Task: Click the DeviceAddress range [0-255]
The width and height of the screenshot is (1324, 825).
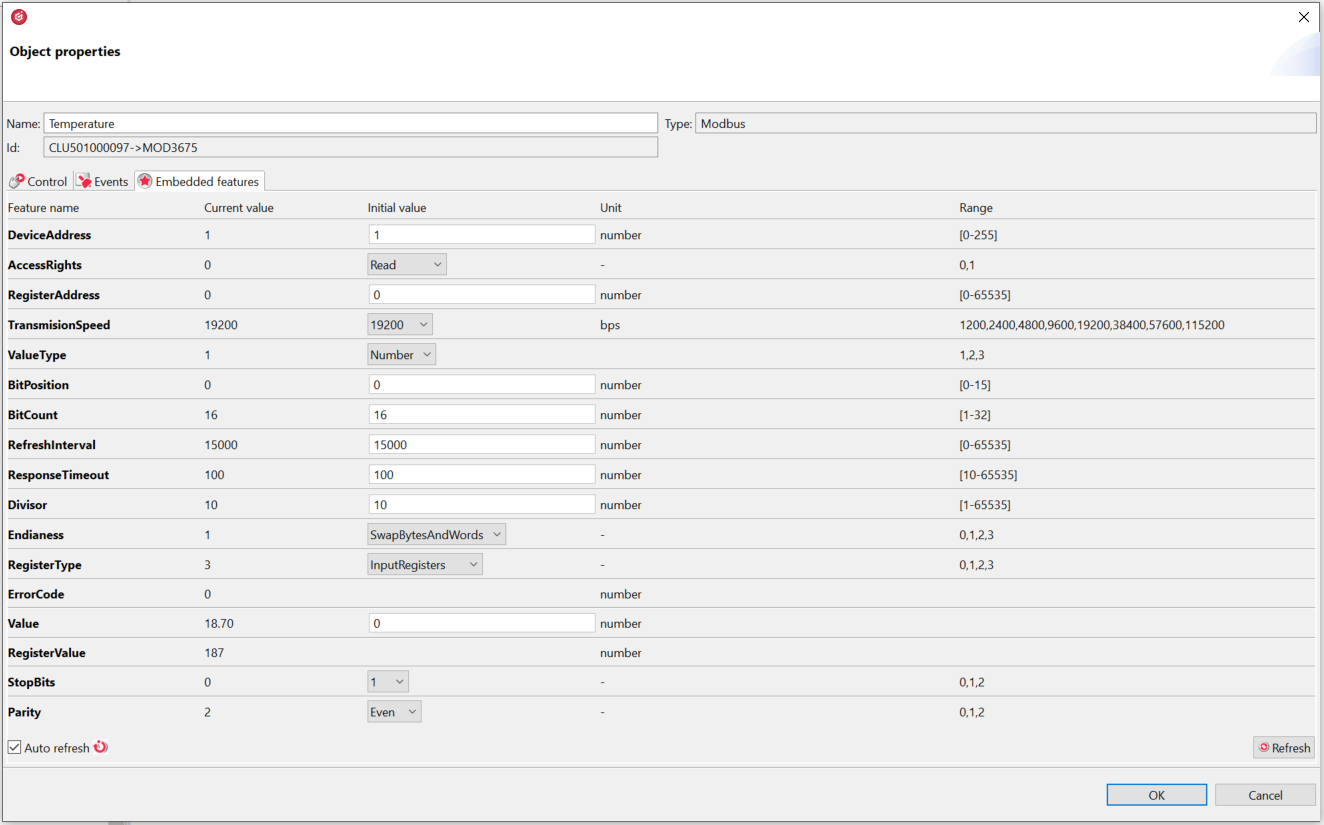Action: coord(978,235)
